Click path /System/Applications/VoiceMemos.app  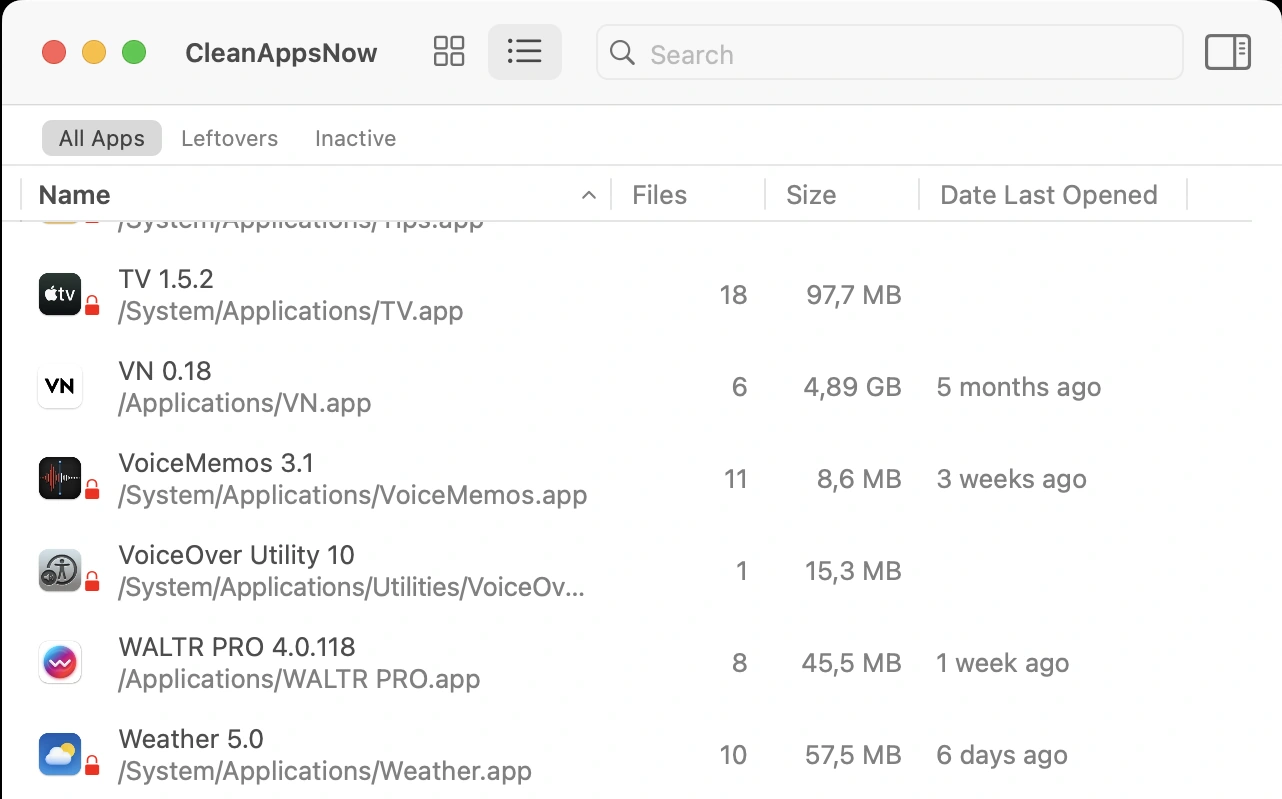coord(353,495)
